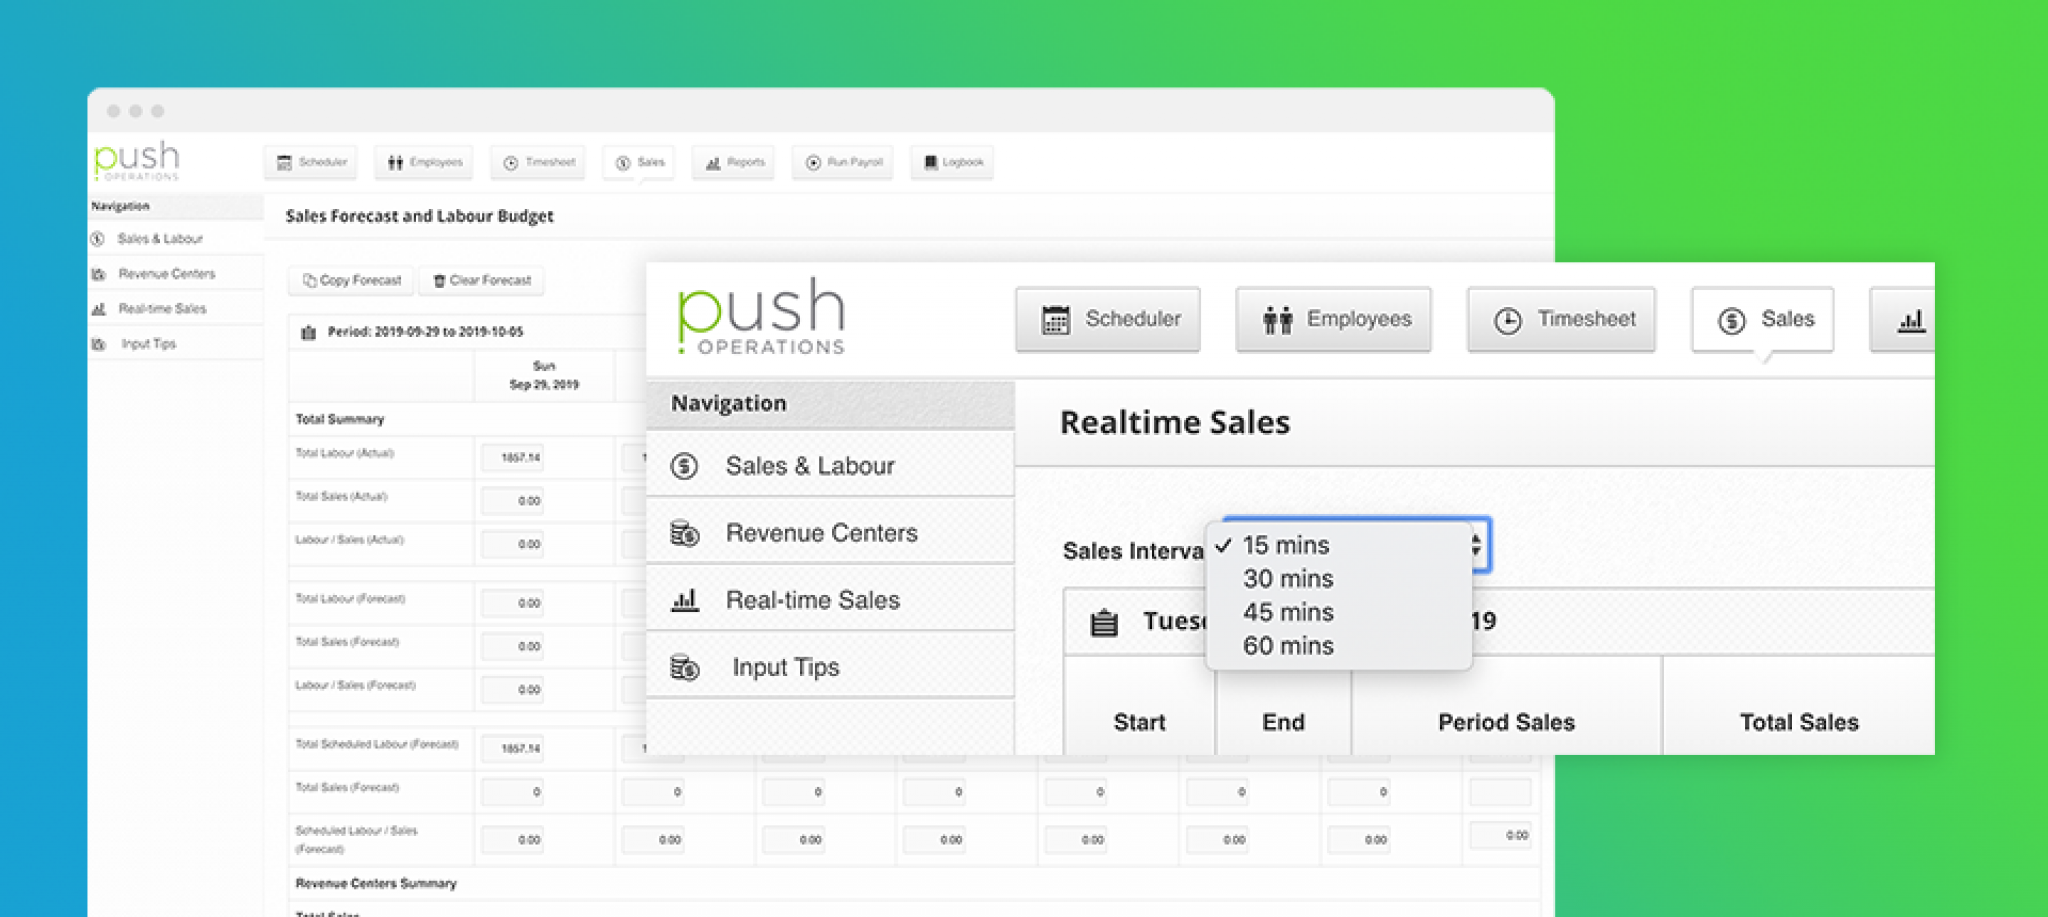Open the Reports icon
Image resolution: width=2048 pixels, height=917 pixels.
(733, 162)
